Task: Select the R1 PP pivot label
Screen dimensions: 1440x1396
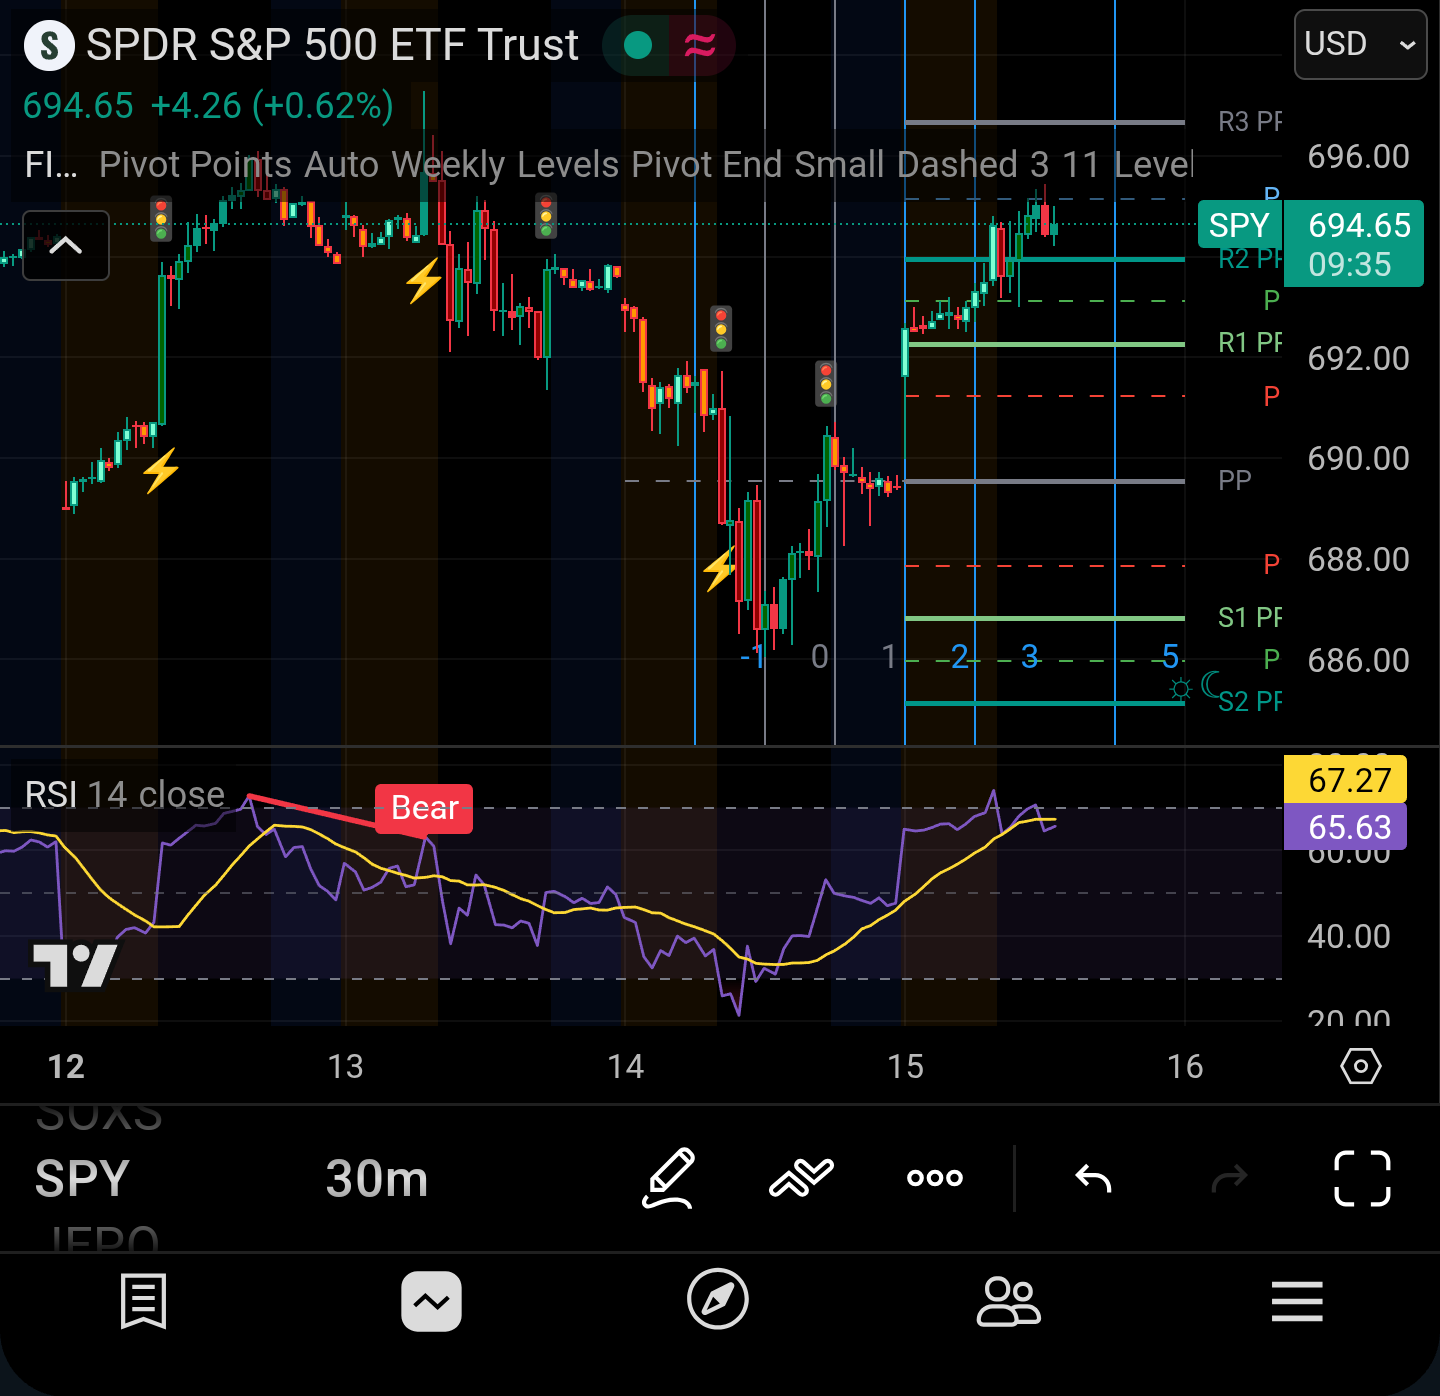Action: 1249,343
